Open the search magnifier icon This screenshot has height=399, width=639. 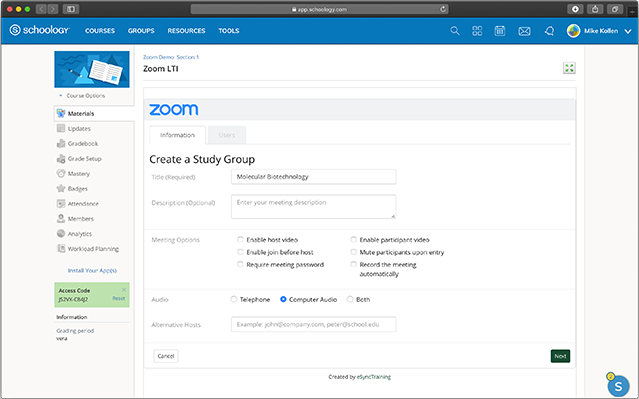coord(455,31)
